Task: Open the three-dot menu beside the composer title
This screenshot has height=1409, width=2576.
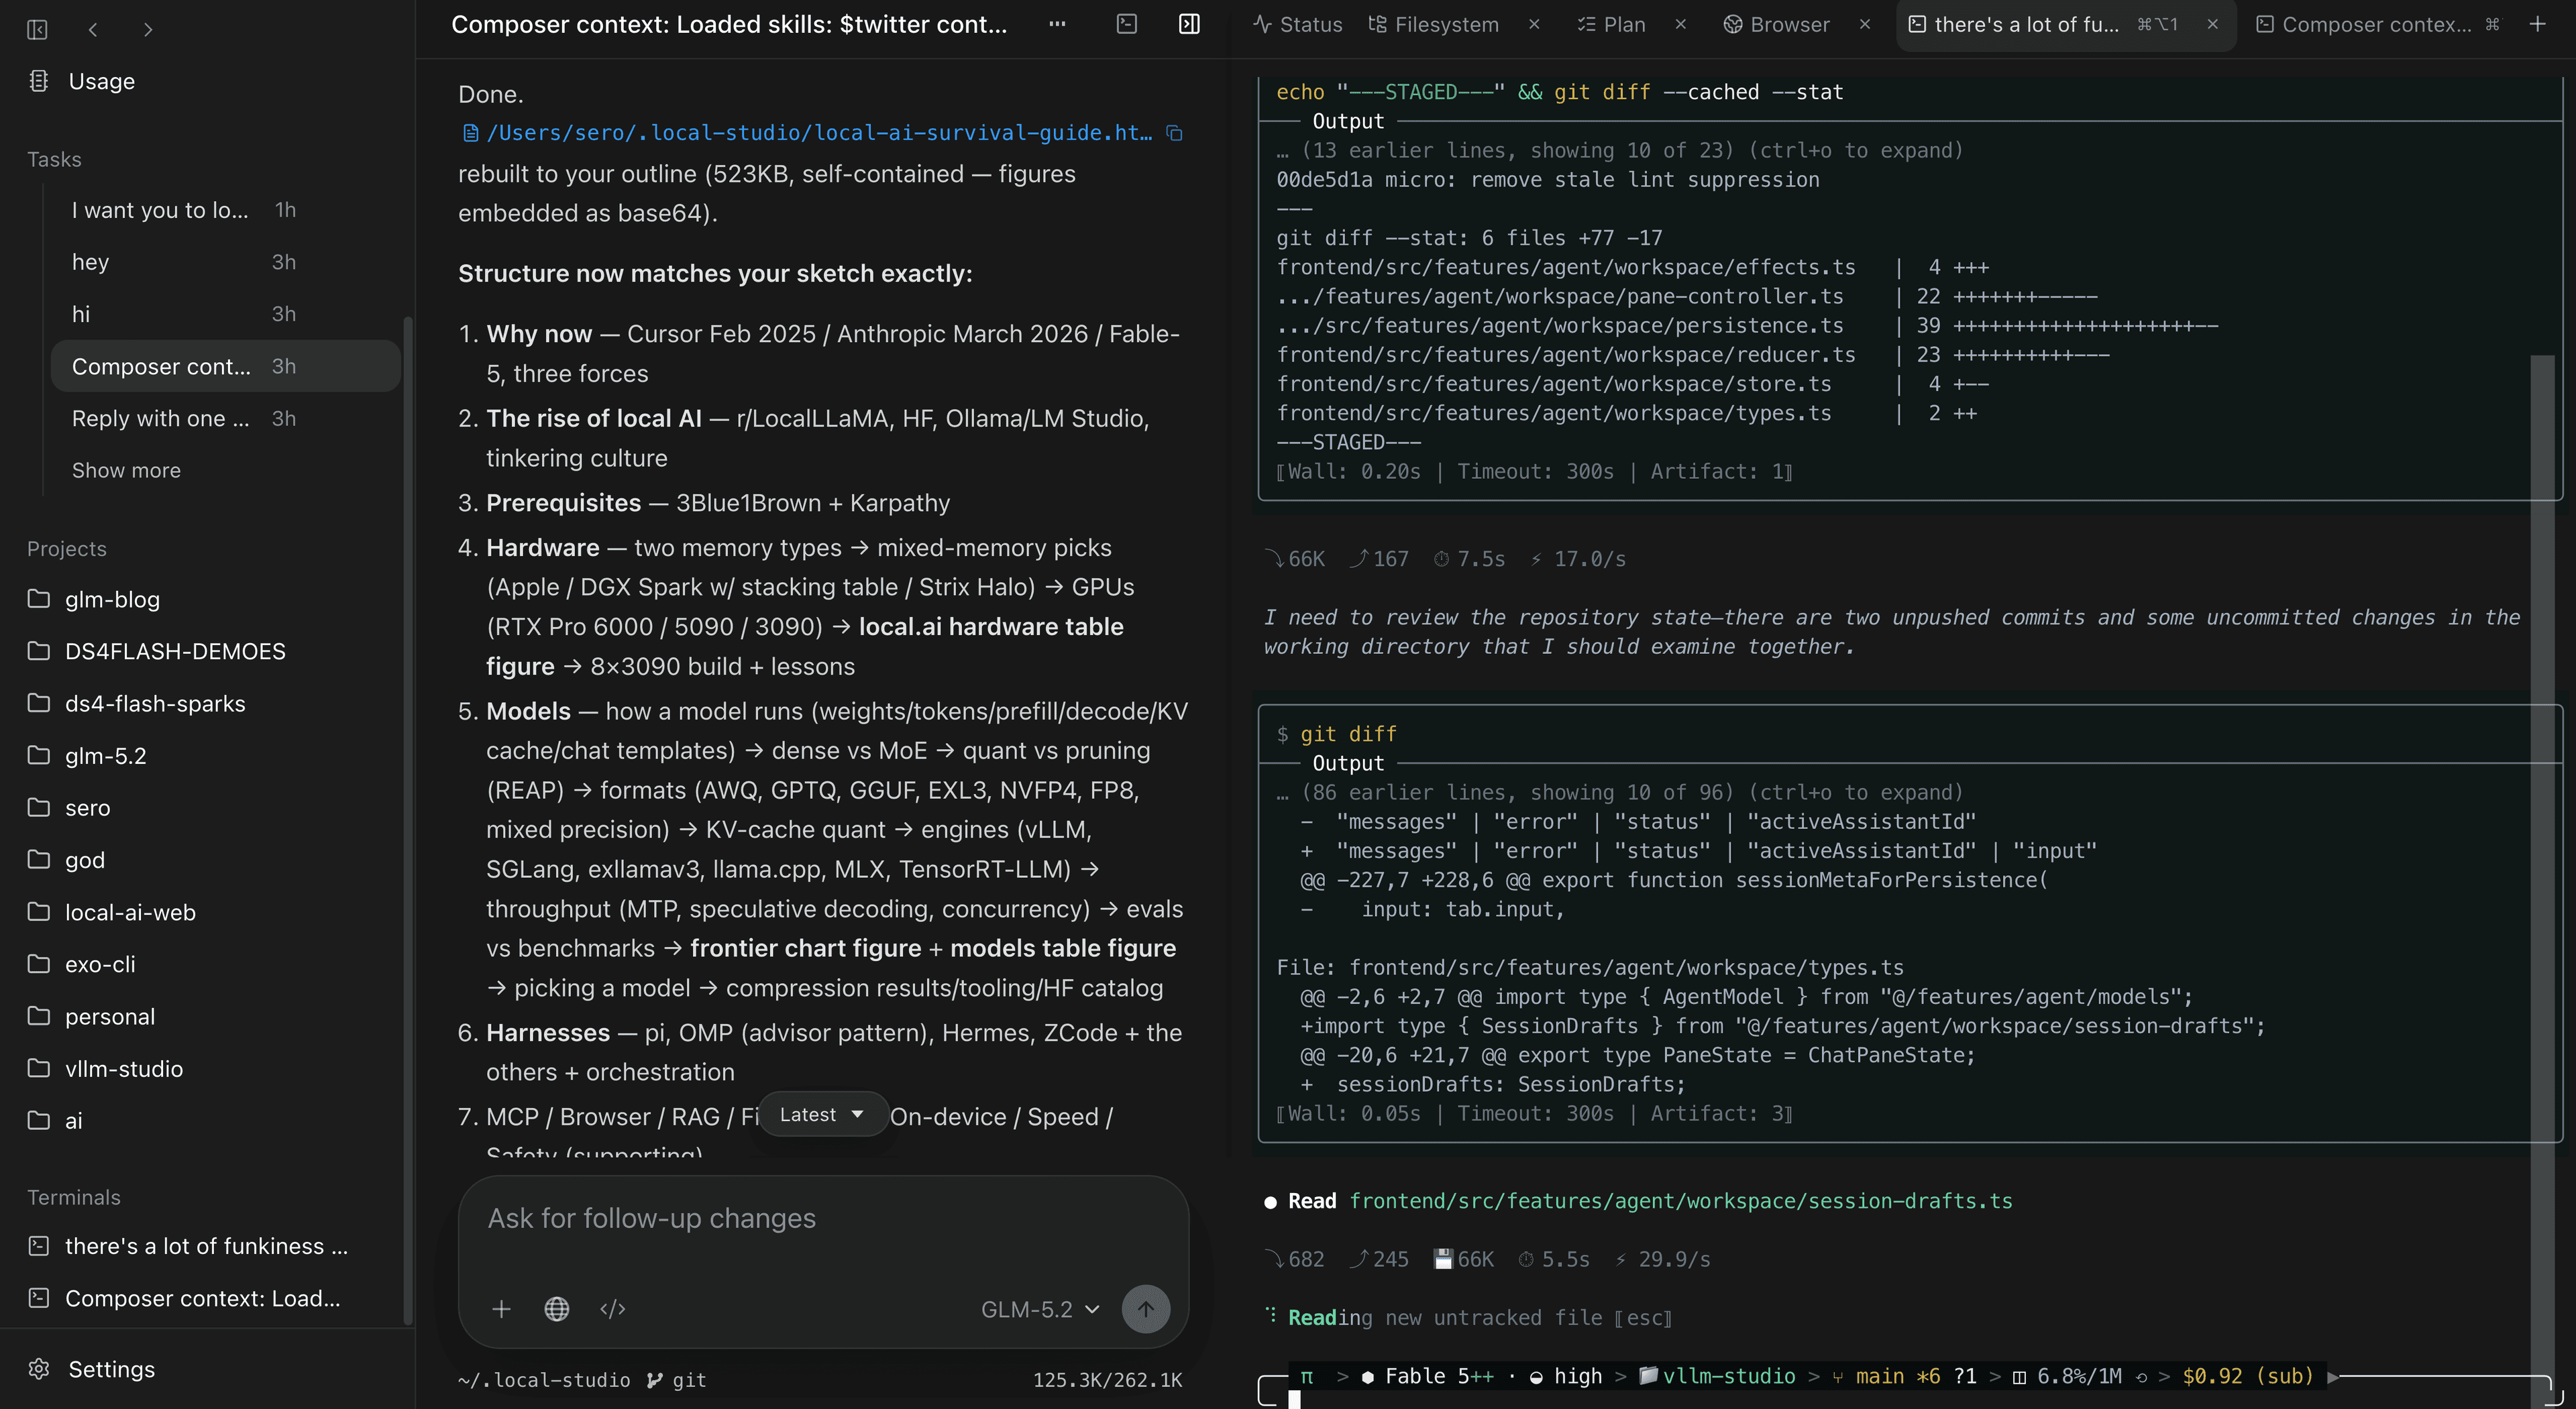Action: click(x=1057, y=24)
